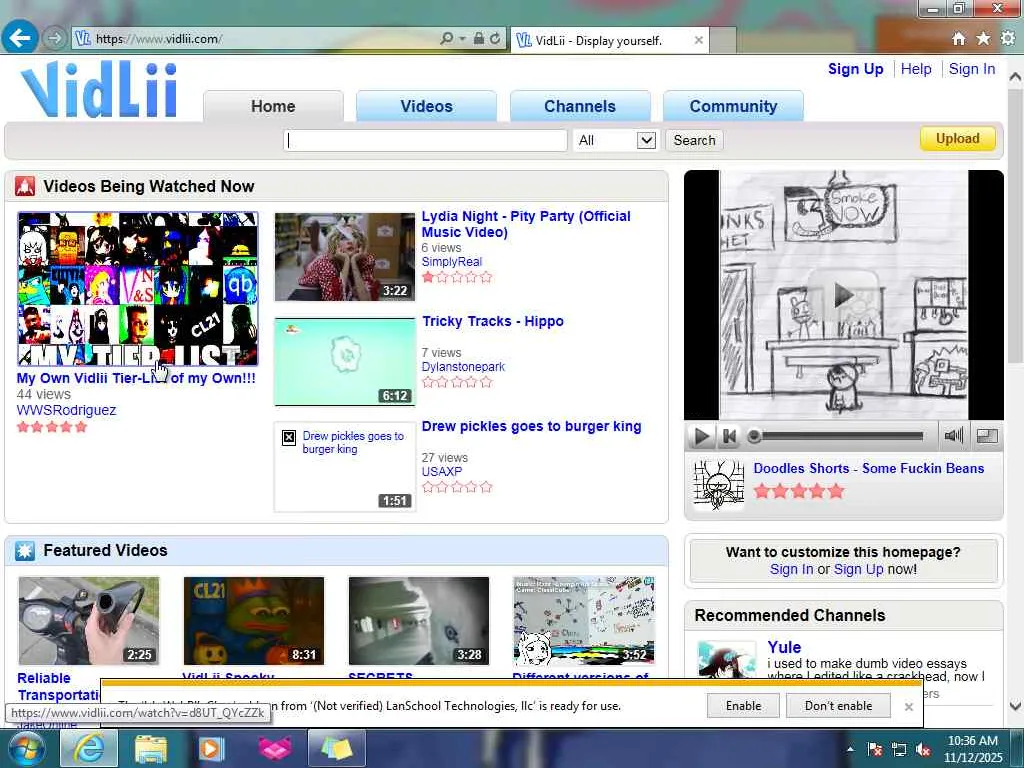Image resolution: width=1024 pixels, height=768 pixels.
Task: Click the Sign Up link at top
Action: 856,69
